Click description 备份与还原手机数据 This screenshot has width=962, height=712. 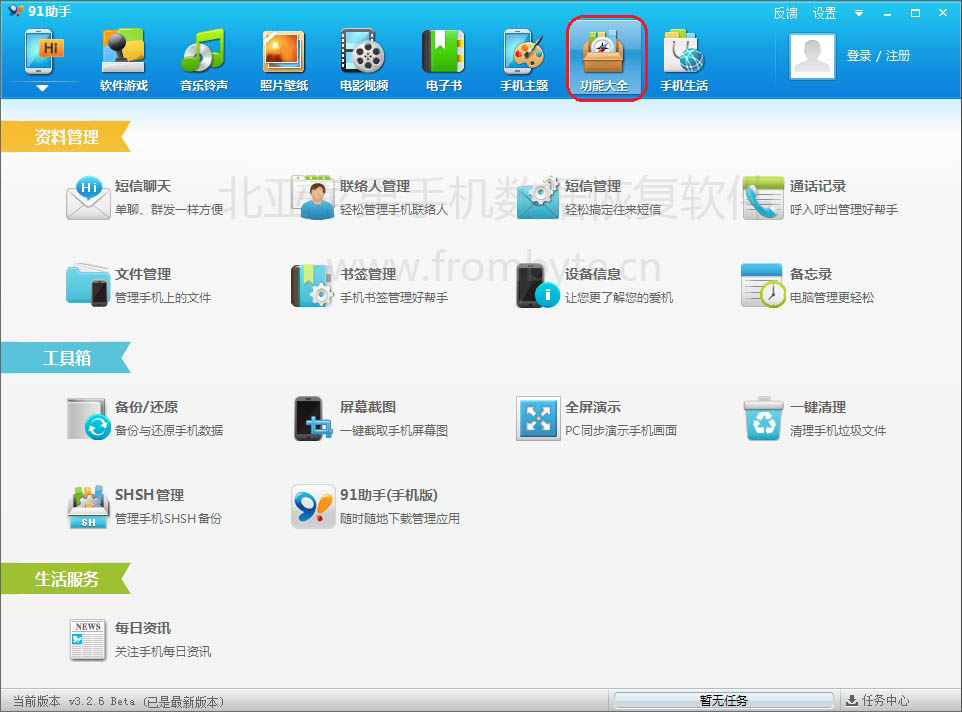click(x=169, y=431)
